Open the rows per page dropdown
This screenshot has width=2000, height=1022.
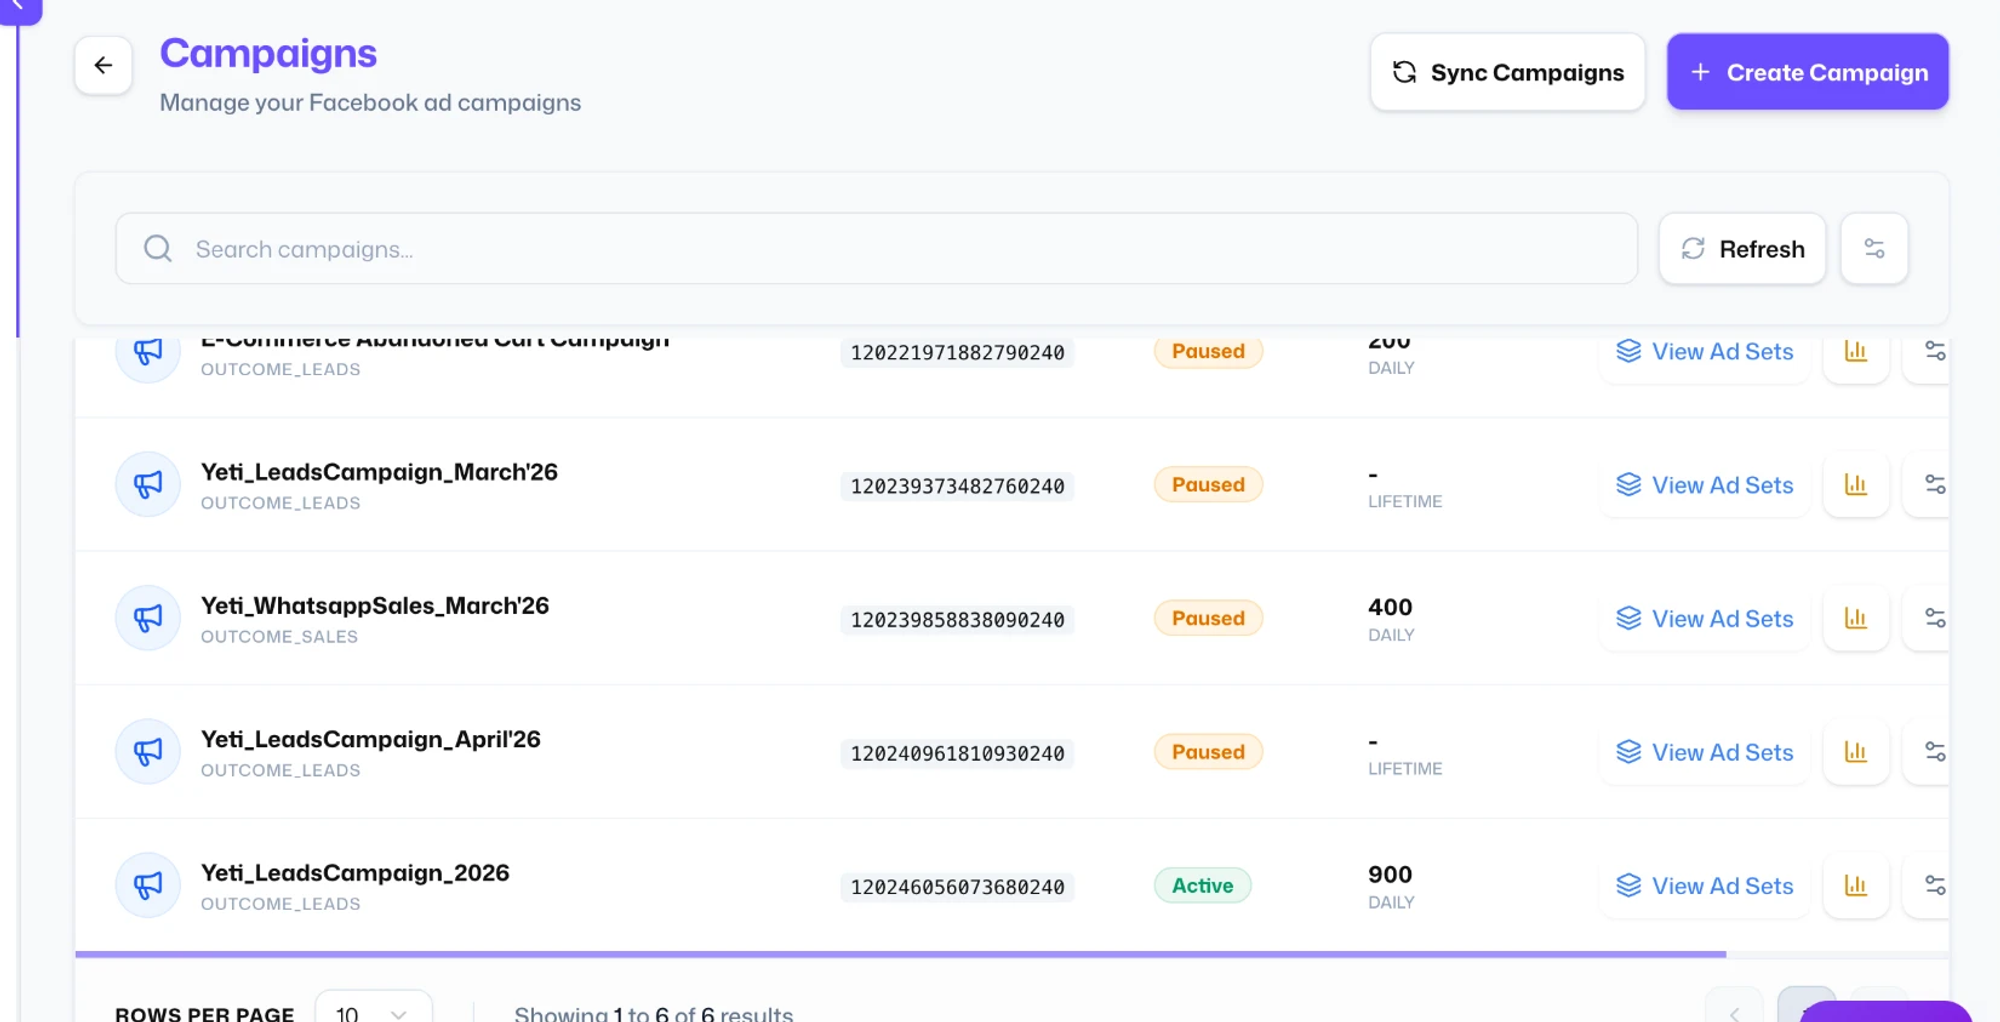point(373,1008)
